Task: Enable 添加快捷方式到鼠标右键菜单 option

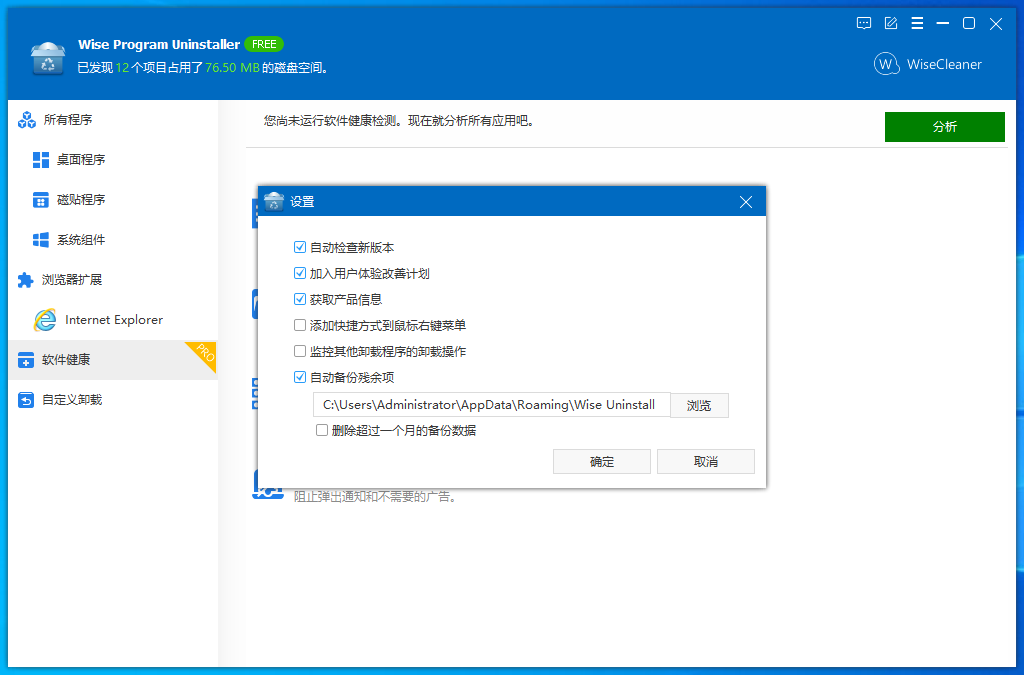Action: click(300, 324)
